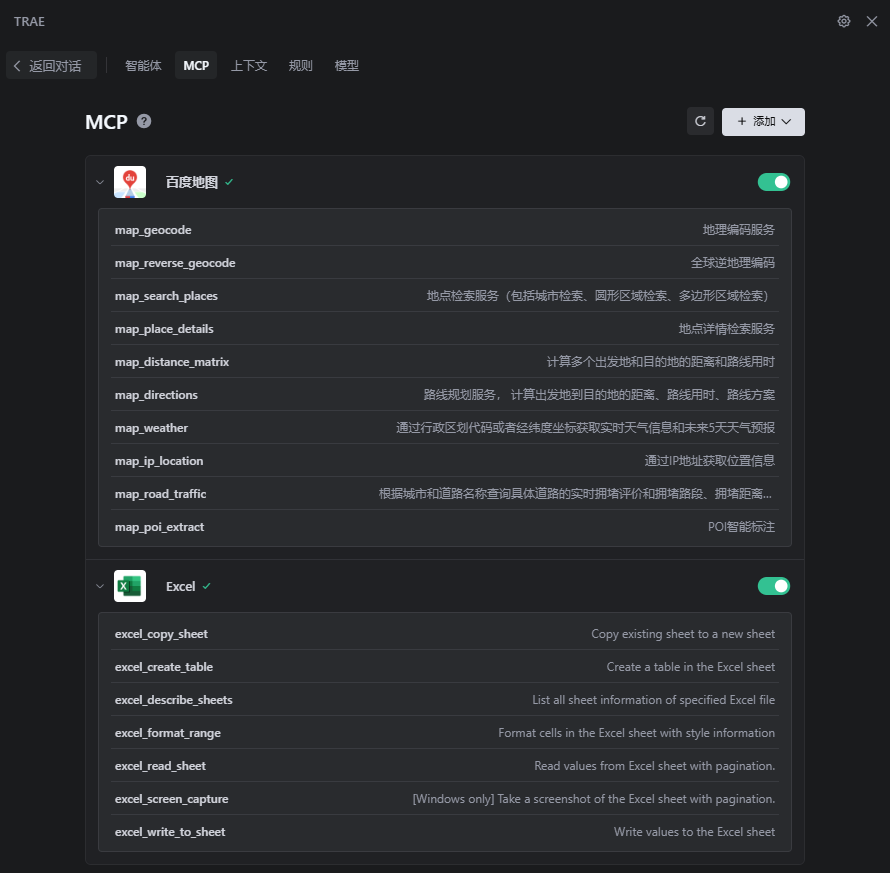Select the map_road_traffic tool

tap(444, 493)
